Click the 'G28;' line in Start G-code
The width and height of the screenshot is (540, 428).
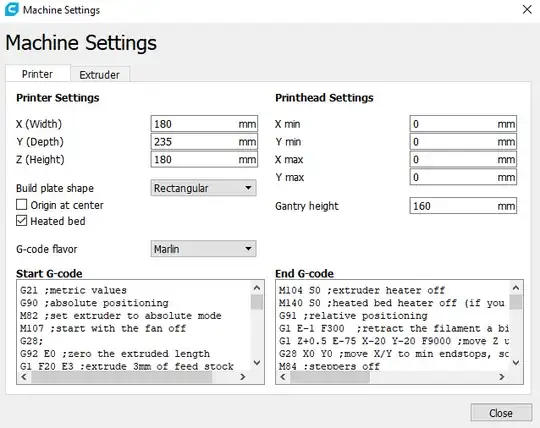pos(32,341)
